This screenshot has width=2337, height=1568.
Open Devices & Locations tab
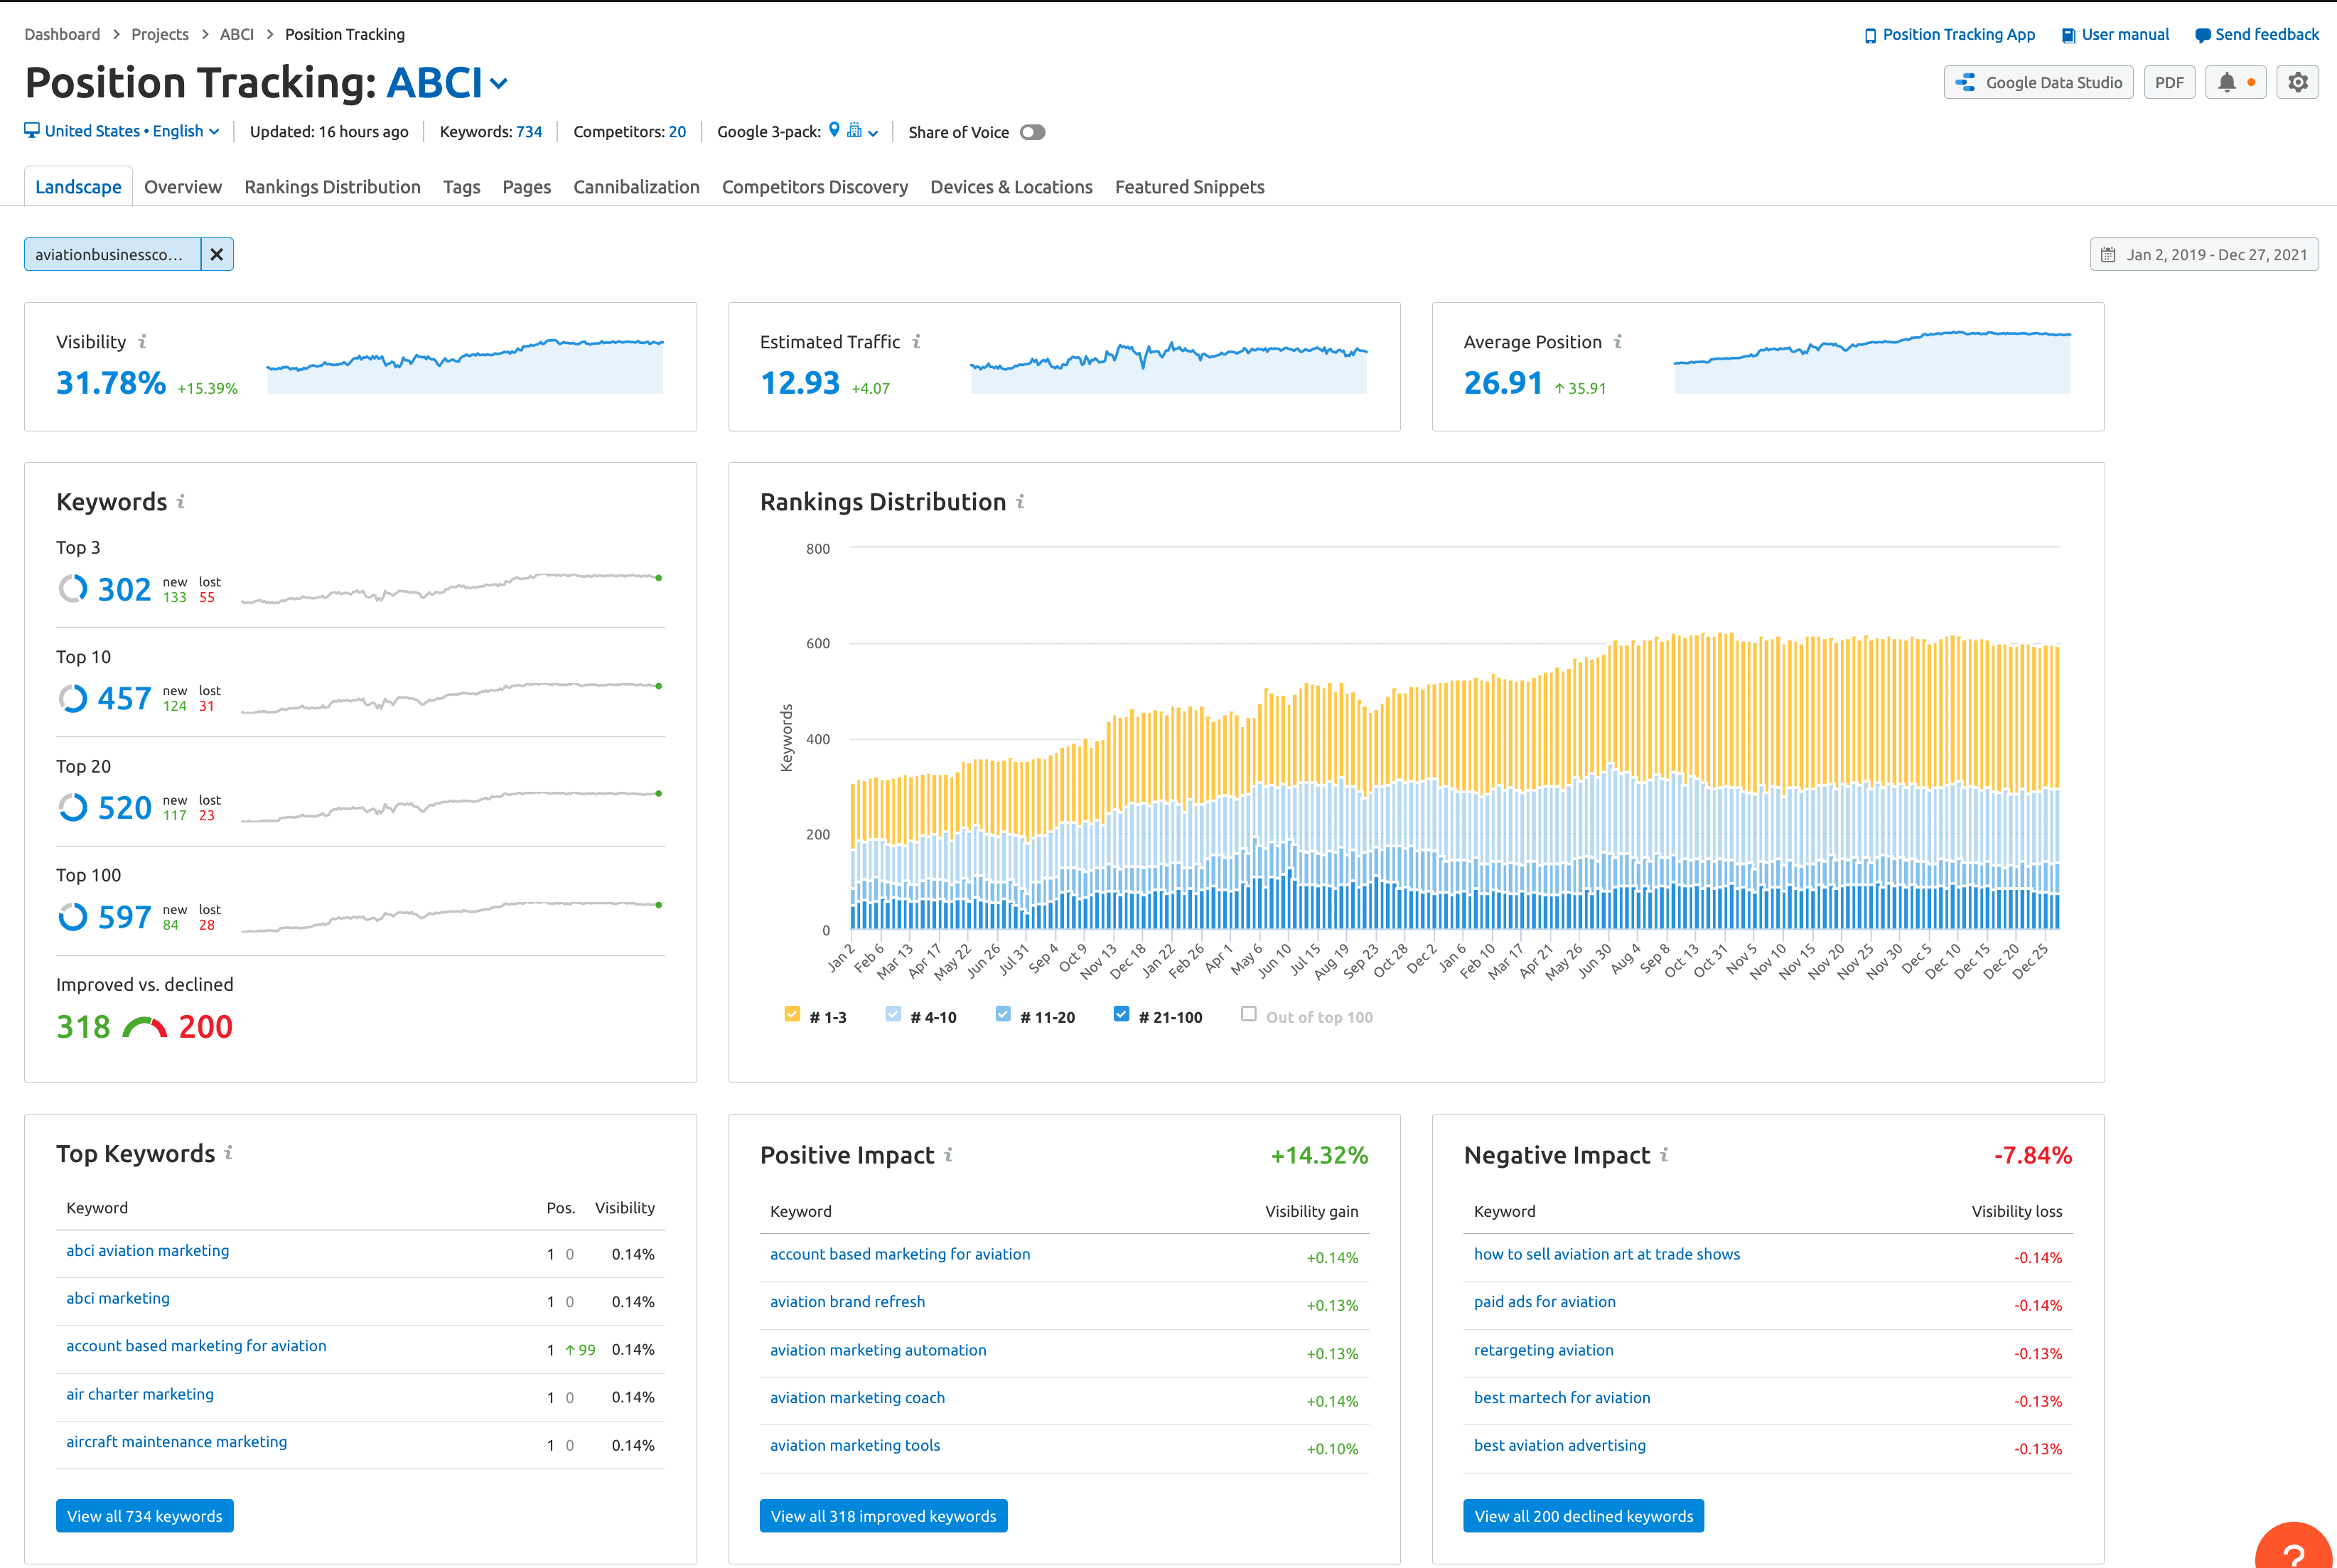click(x=1011, y=187)
